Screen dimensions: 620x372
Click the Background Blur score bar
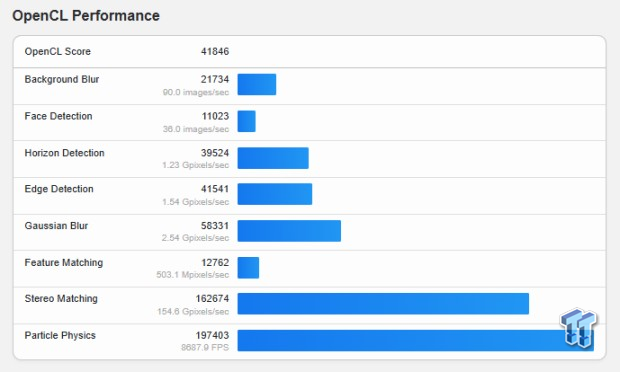pos(257,84)
